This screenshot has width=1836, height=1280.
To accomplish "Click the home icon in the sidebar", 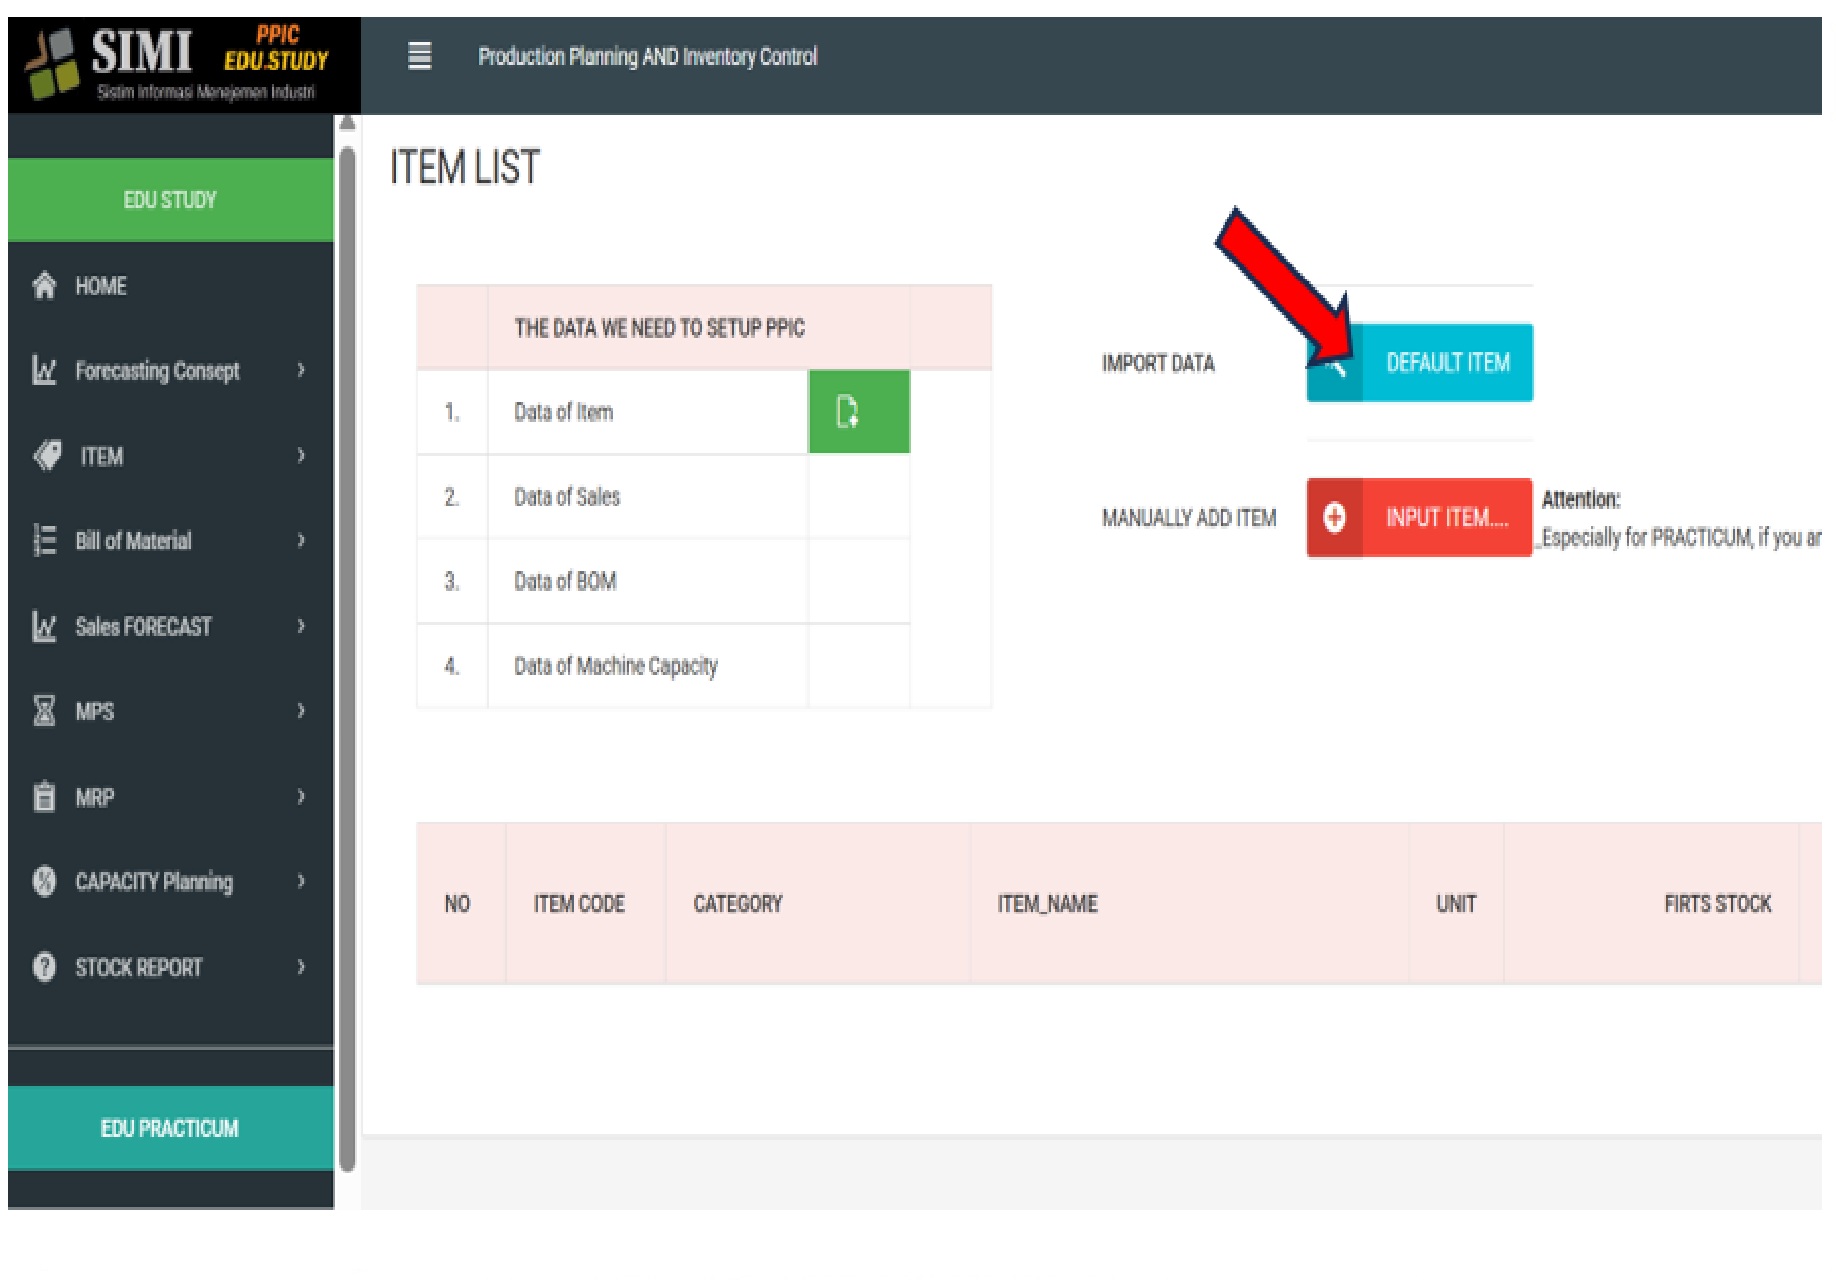I will tap(45, 286).
